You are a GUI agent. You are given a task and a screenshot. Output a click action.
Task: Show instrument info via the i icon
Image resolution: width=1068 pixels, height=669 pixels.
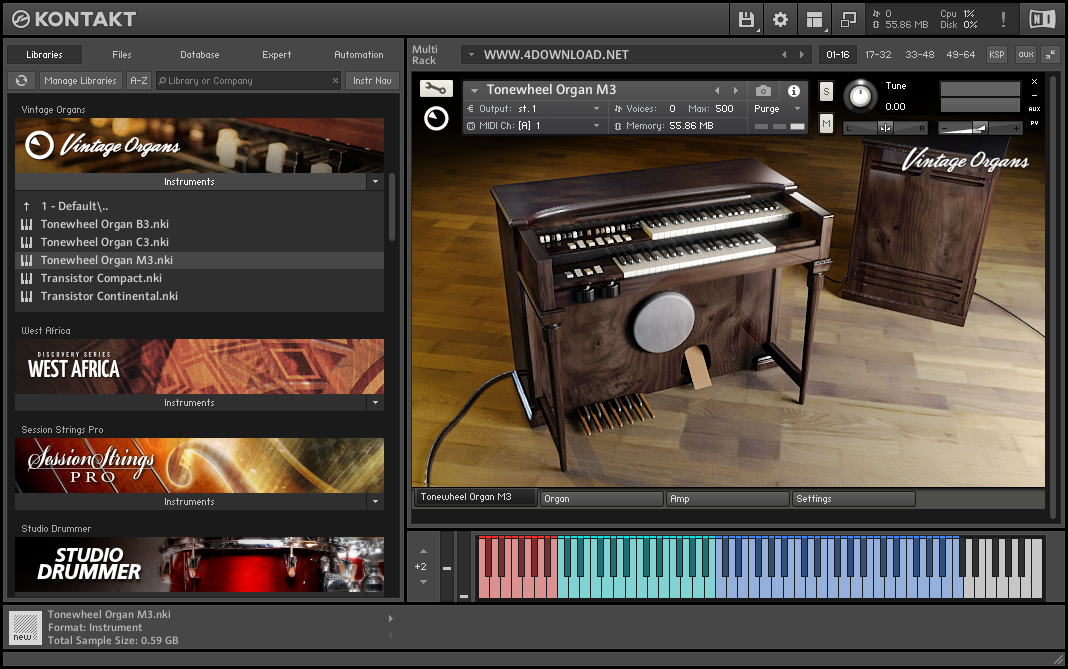[793, 90]
